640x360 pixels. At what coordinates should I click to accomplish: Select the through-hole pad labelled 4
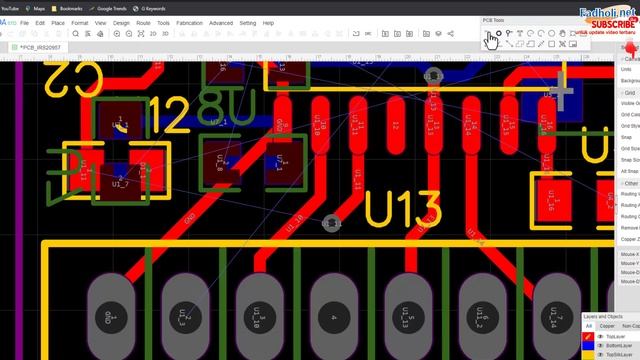[x=334, y=317]
